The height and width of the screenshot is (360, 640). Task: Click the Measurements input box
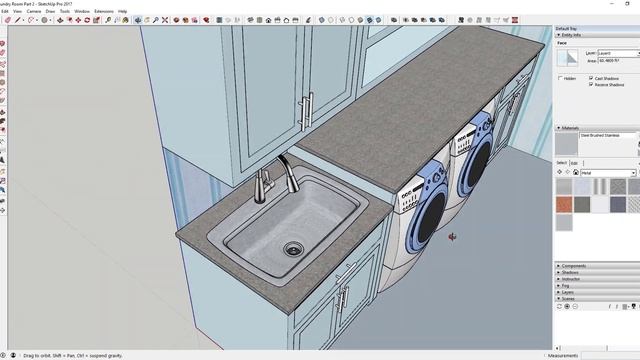click(610, 356)
